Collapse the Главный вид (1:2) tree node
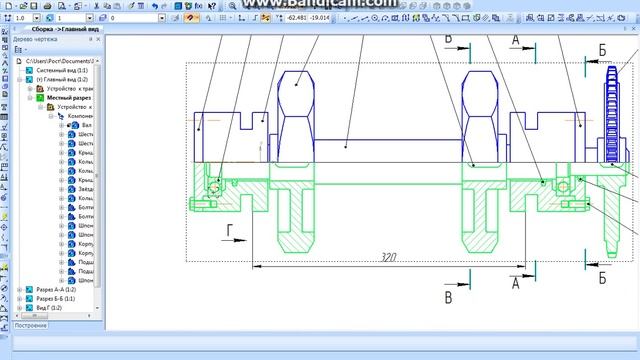The image size is (640, 360). tap(20, 80)
